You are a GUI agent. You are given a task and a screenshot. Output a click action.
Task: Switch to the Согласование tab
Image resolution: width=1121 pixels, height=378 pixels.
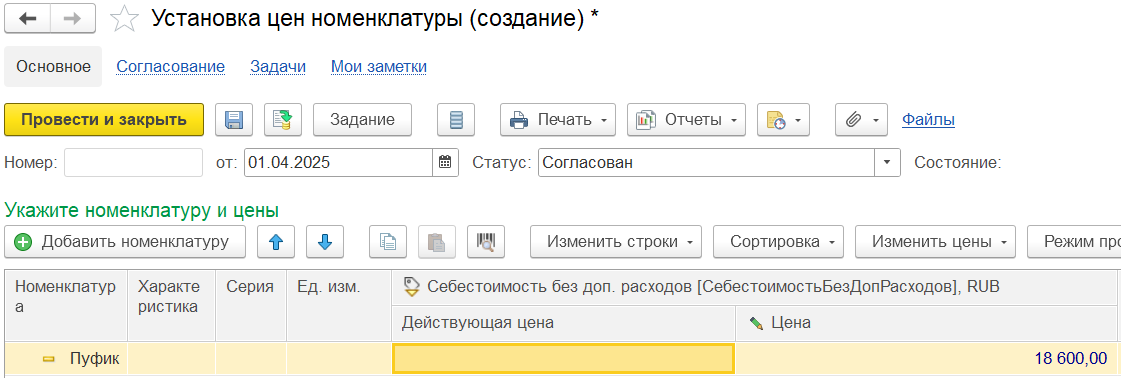pos(171,66)
